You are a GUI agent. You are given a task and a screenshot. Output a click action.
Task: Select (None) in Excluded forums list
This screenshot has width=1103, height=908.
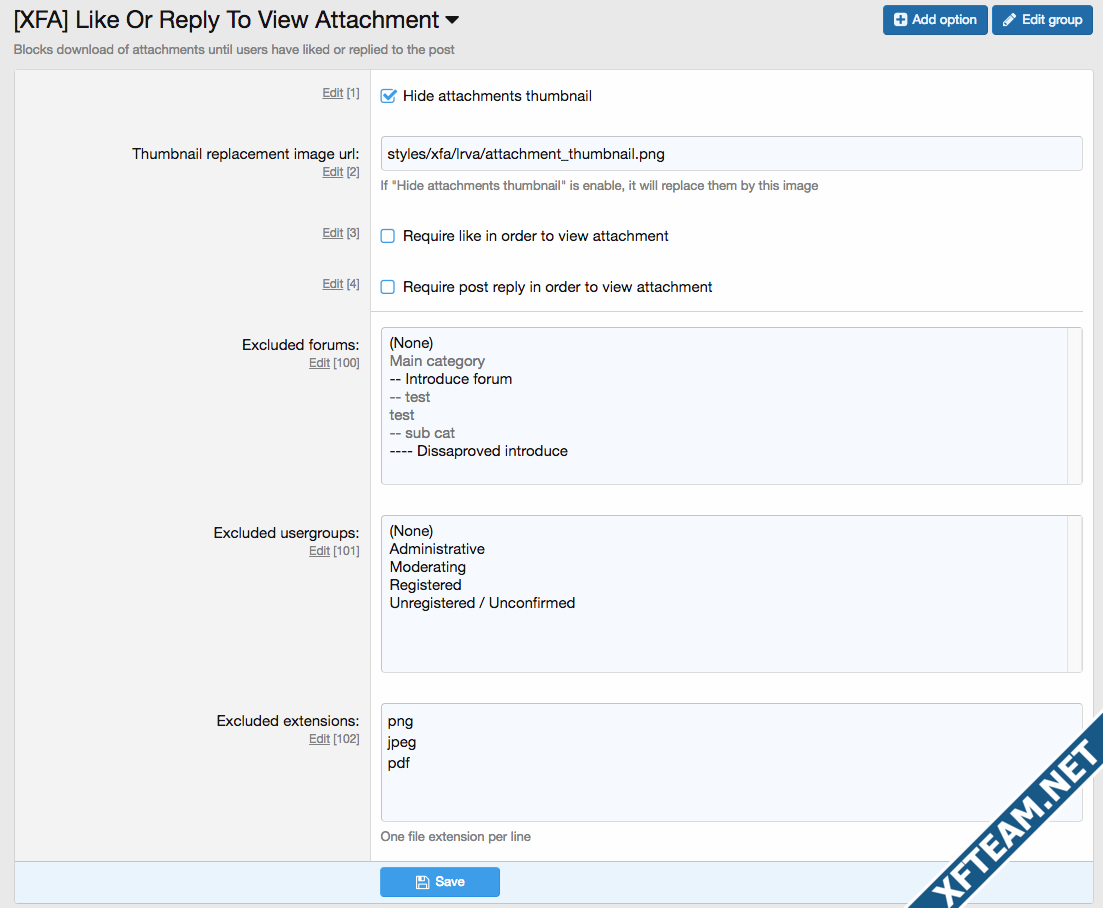coord(412,343)
